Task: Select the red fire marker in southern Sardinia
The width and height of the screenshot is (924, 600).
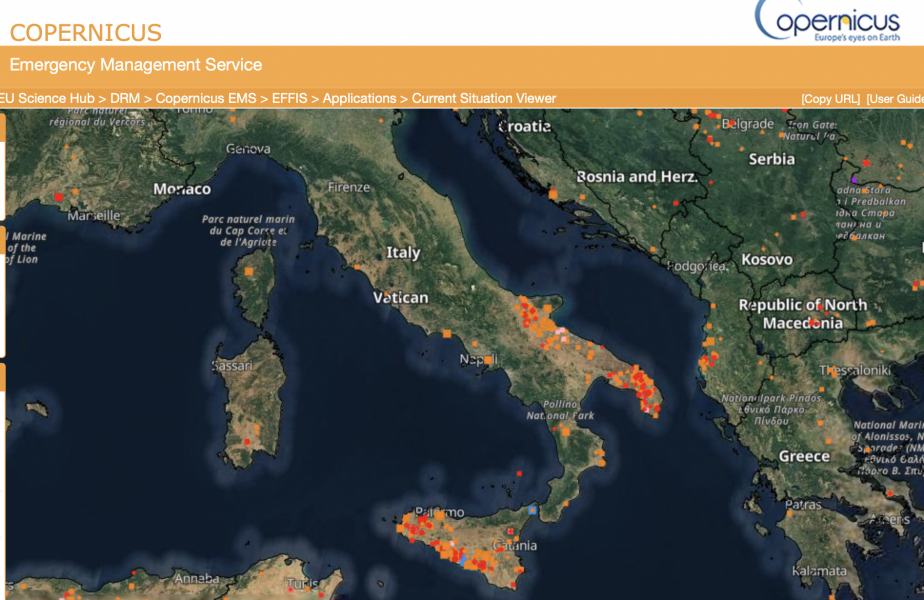Action: pyautogui.click(x=248, y=442)
